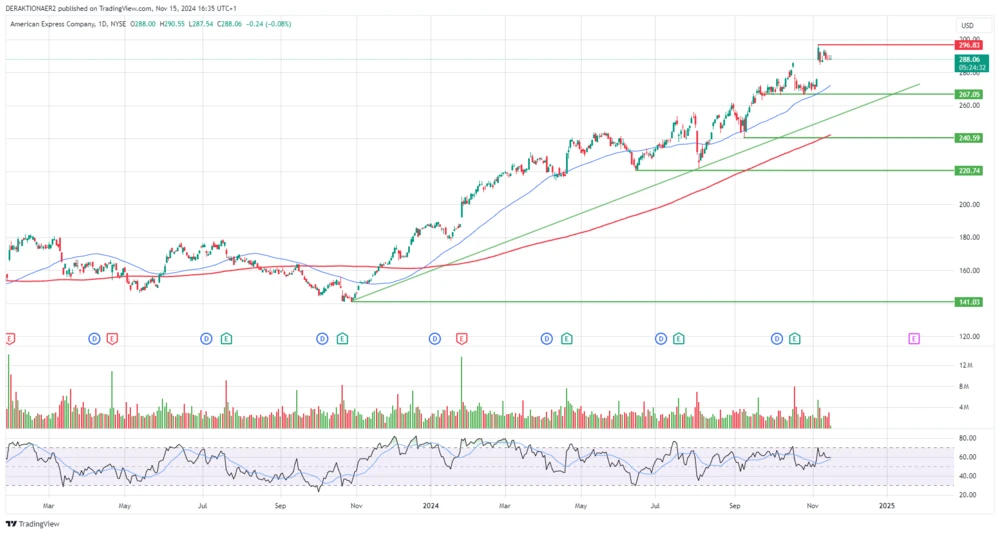The image size is (1000, 534).
Task: Click the 2024 label on the time axis
Action: [x=431, y=506]
